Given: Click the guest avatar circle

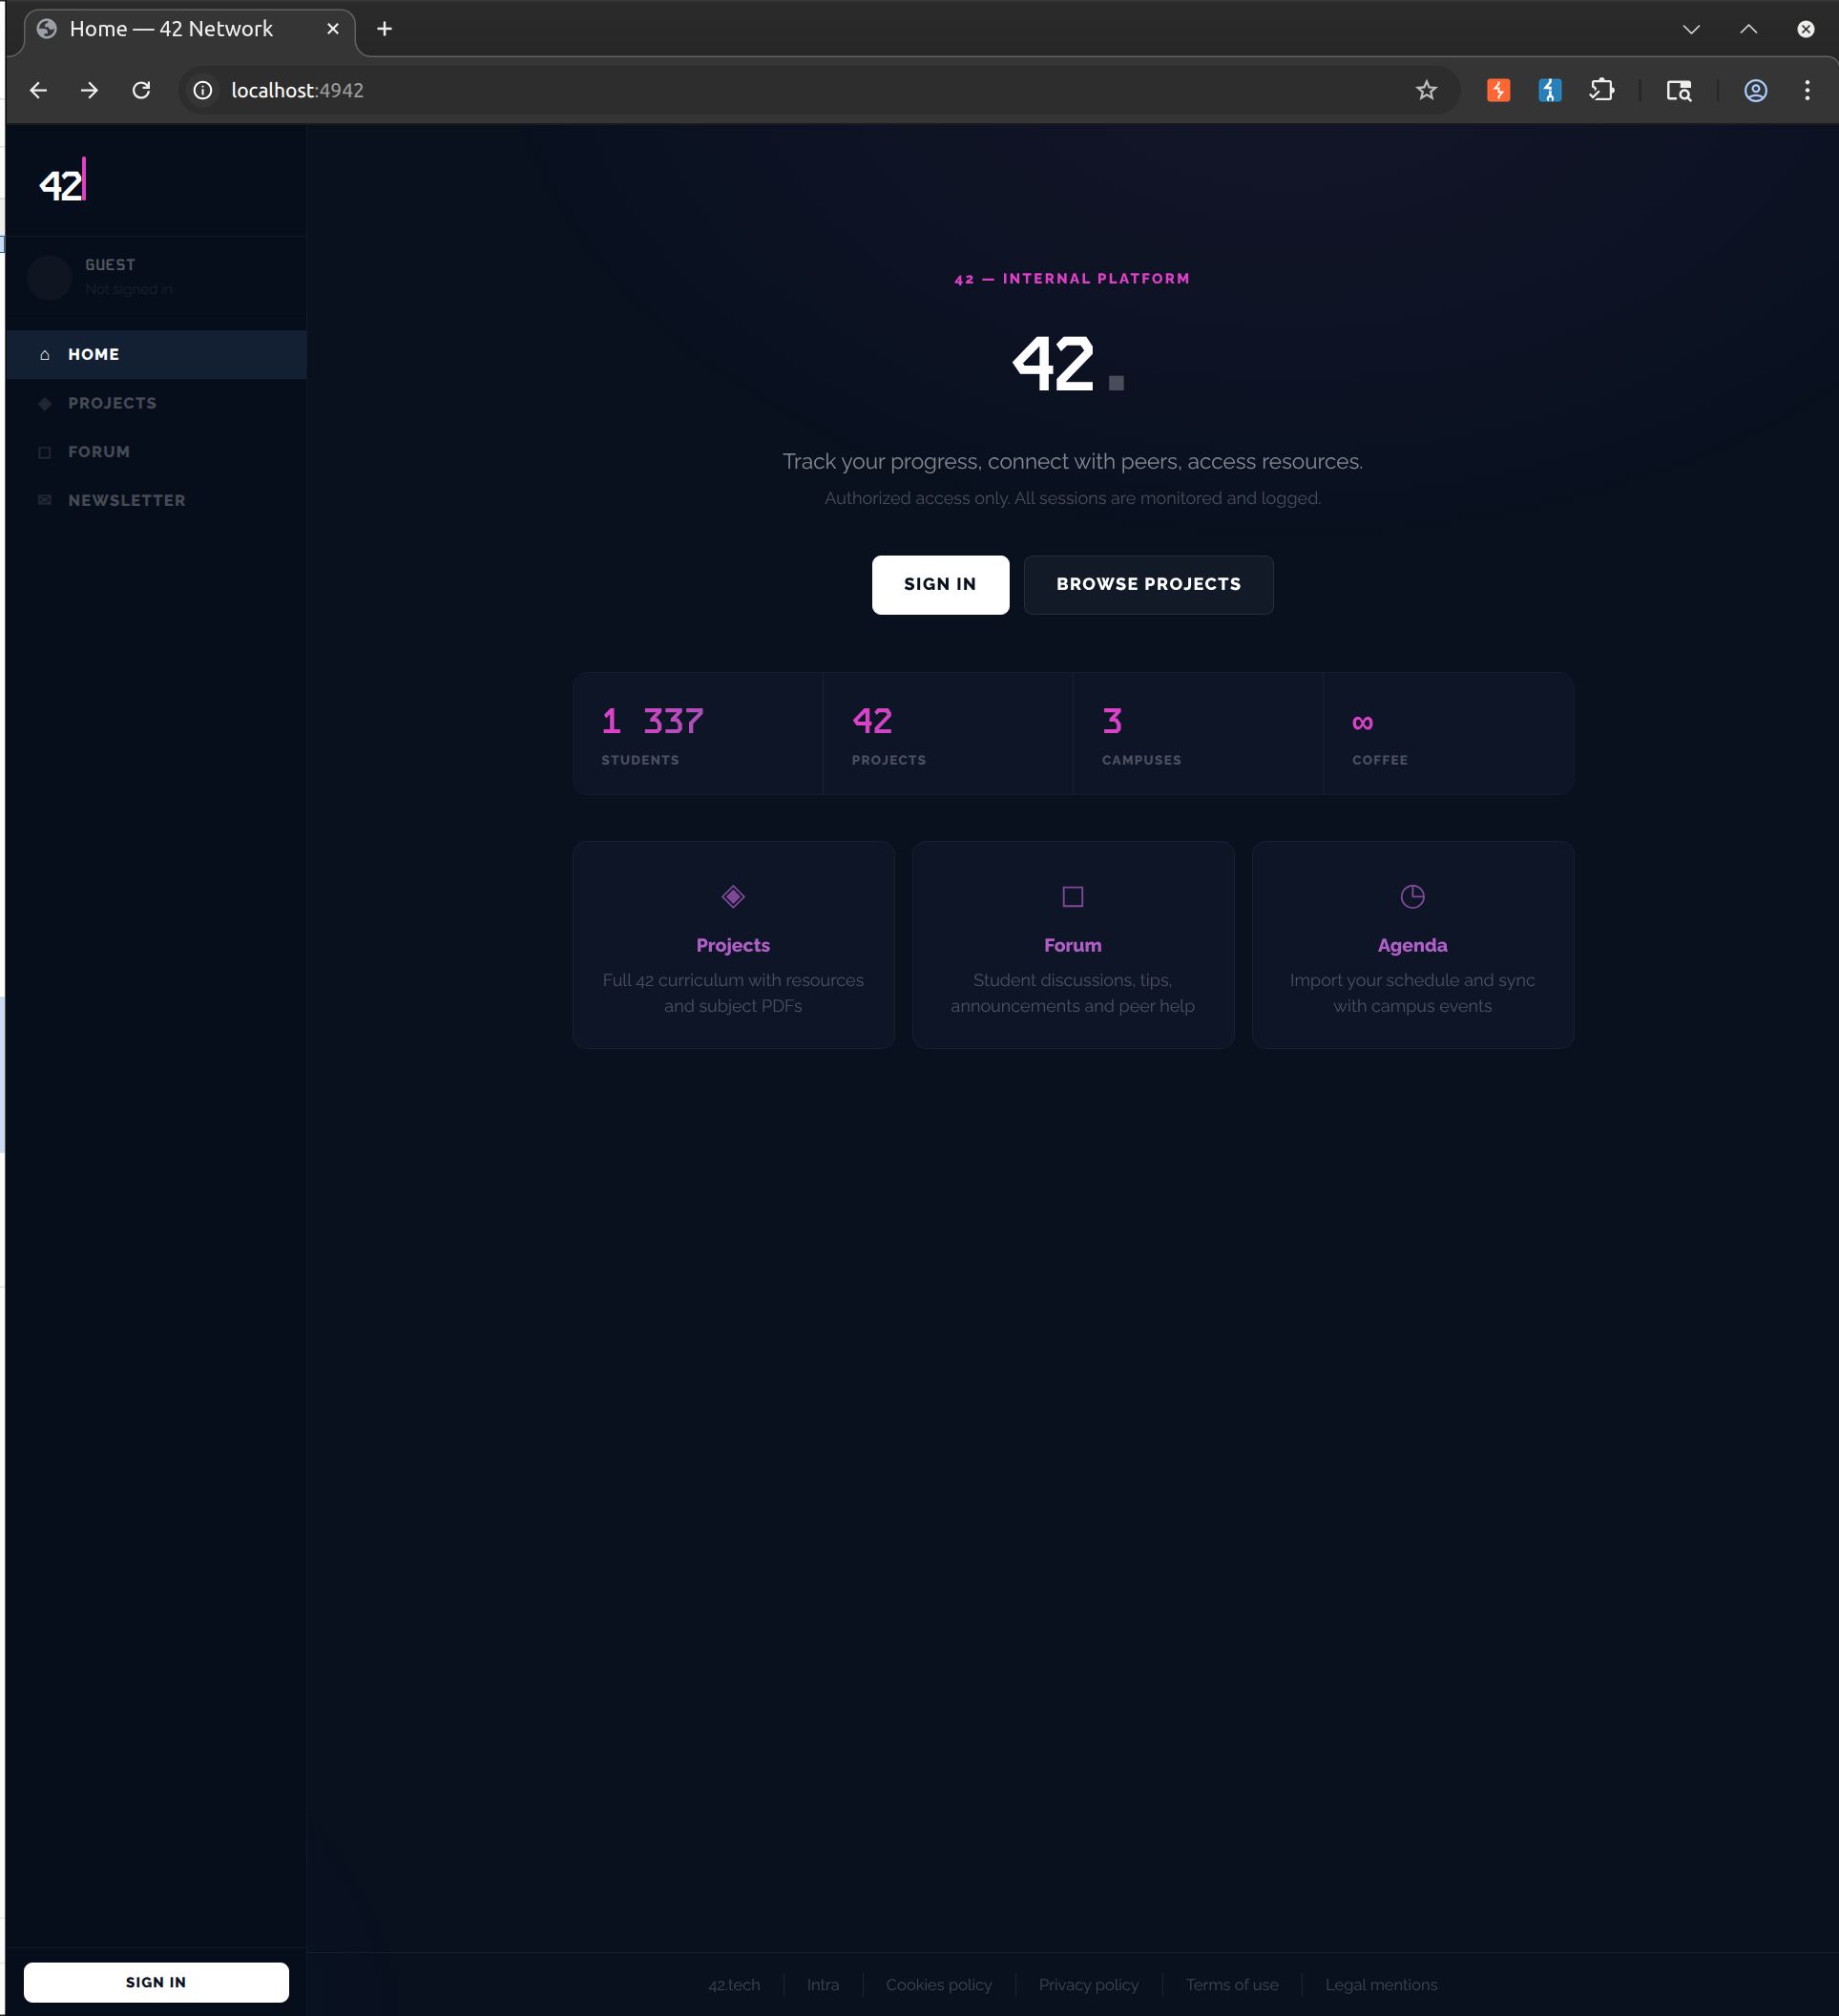Looking at the screenshot, I should [x=49, y=277].
